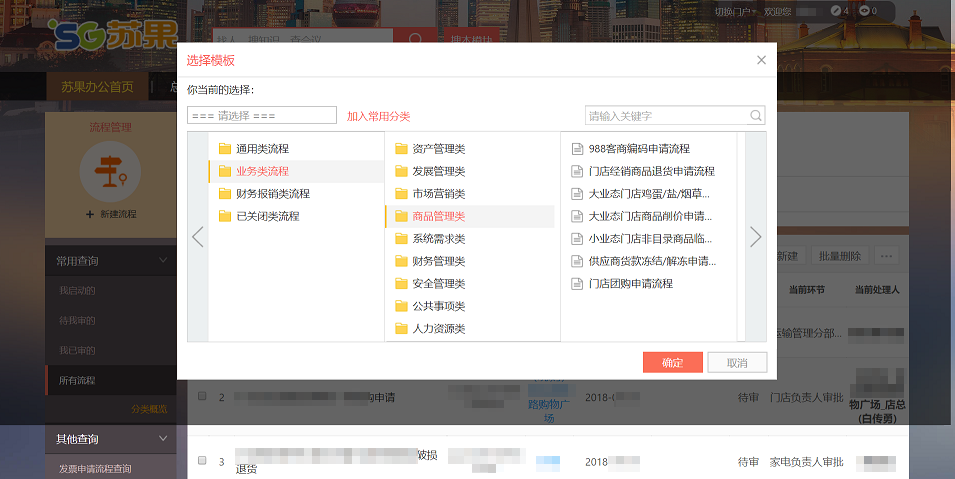Click the 加入常用分类 link

point(378,116)
